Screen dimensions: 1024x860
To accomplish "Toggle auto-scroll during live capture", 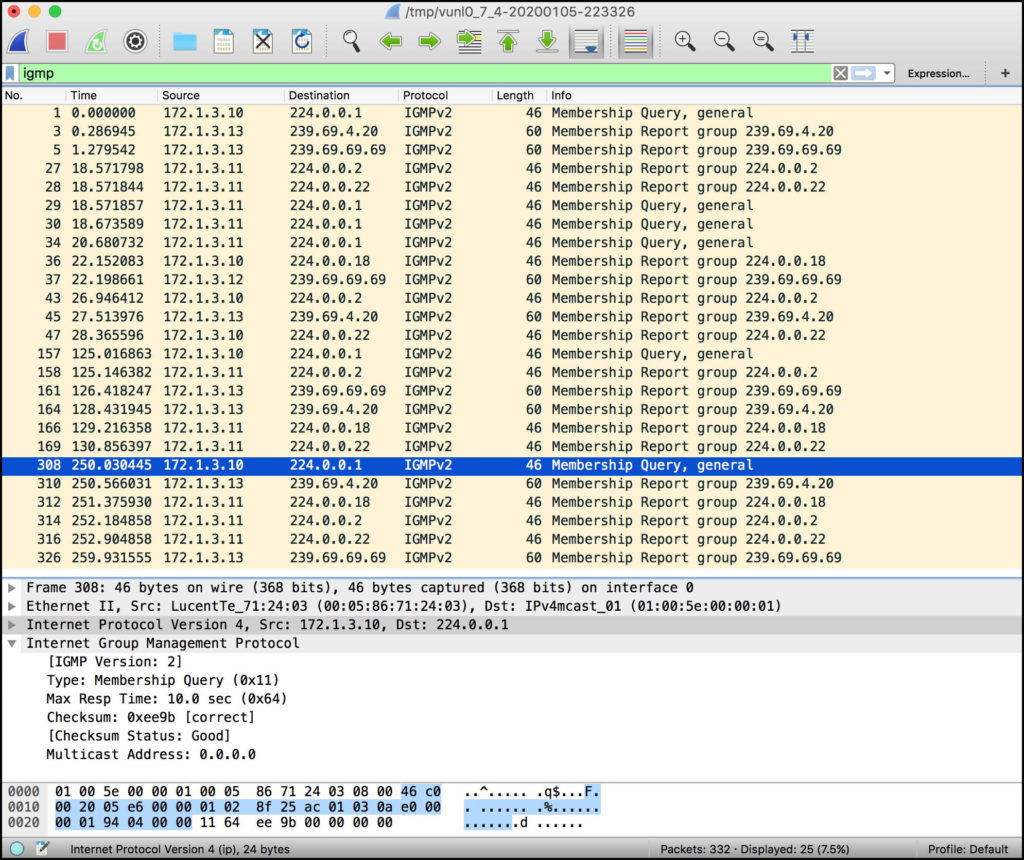I will 584,41.
